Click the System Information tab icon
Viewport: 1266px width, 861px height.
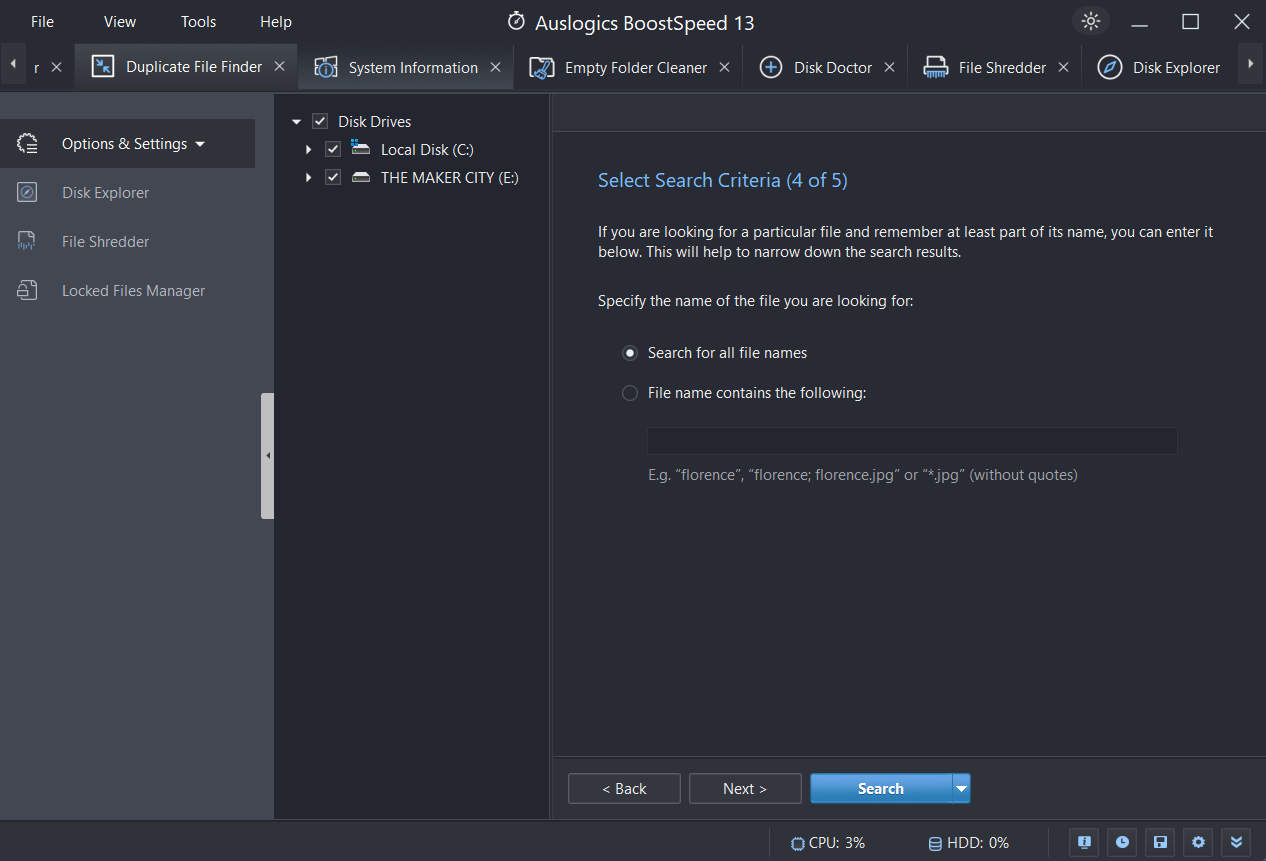coord(326,68)
